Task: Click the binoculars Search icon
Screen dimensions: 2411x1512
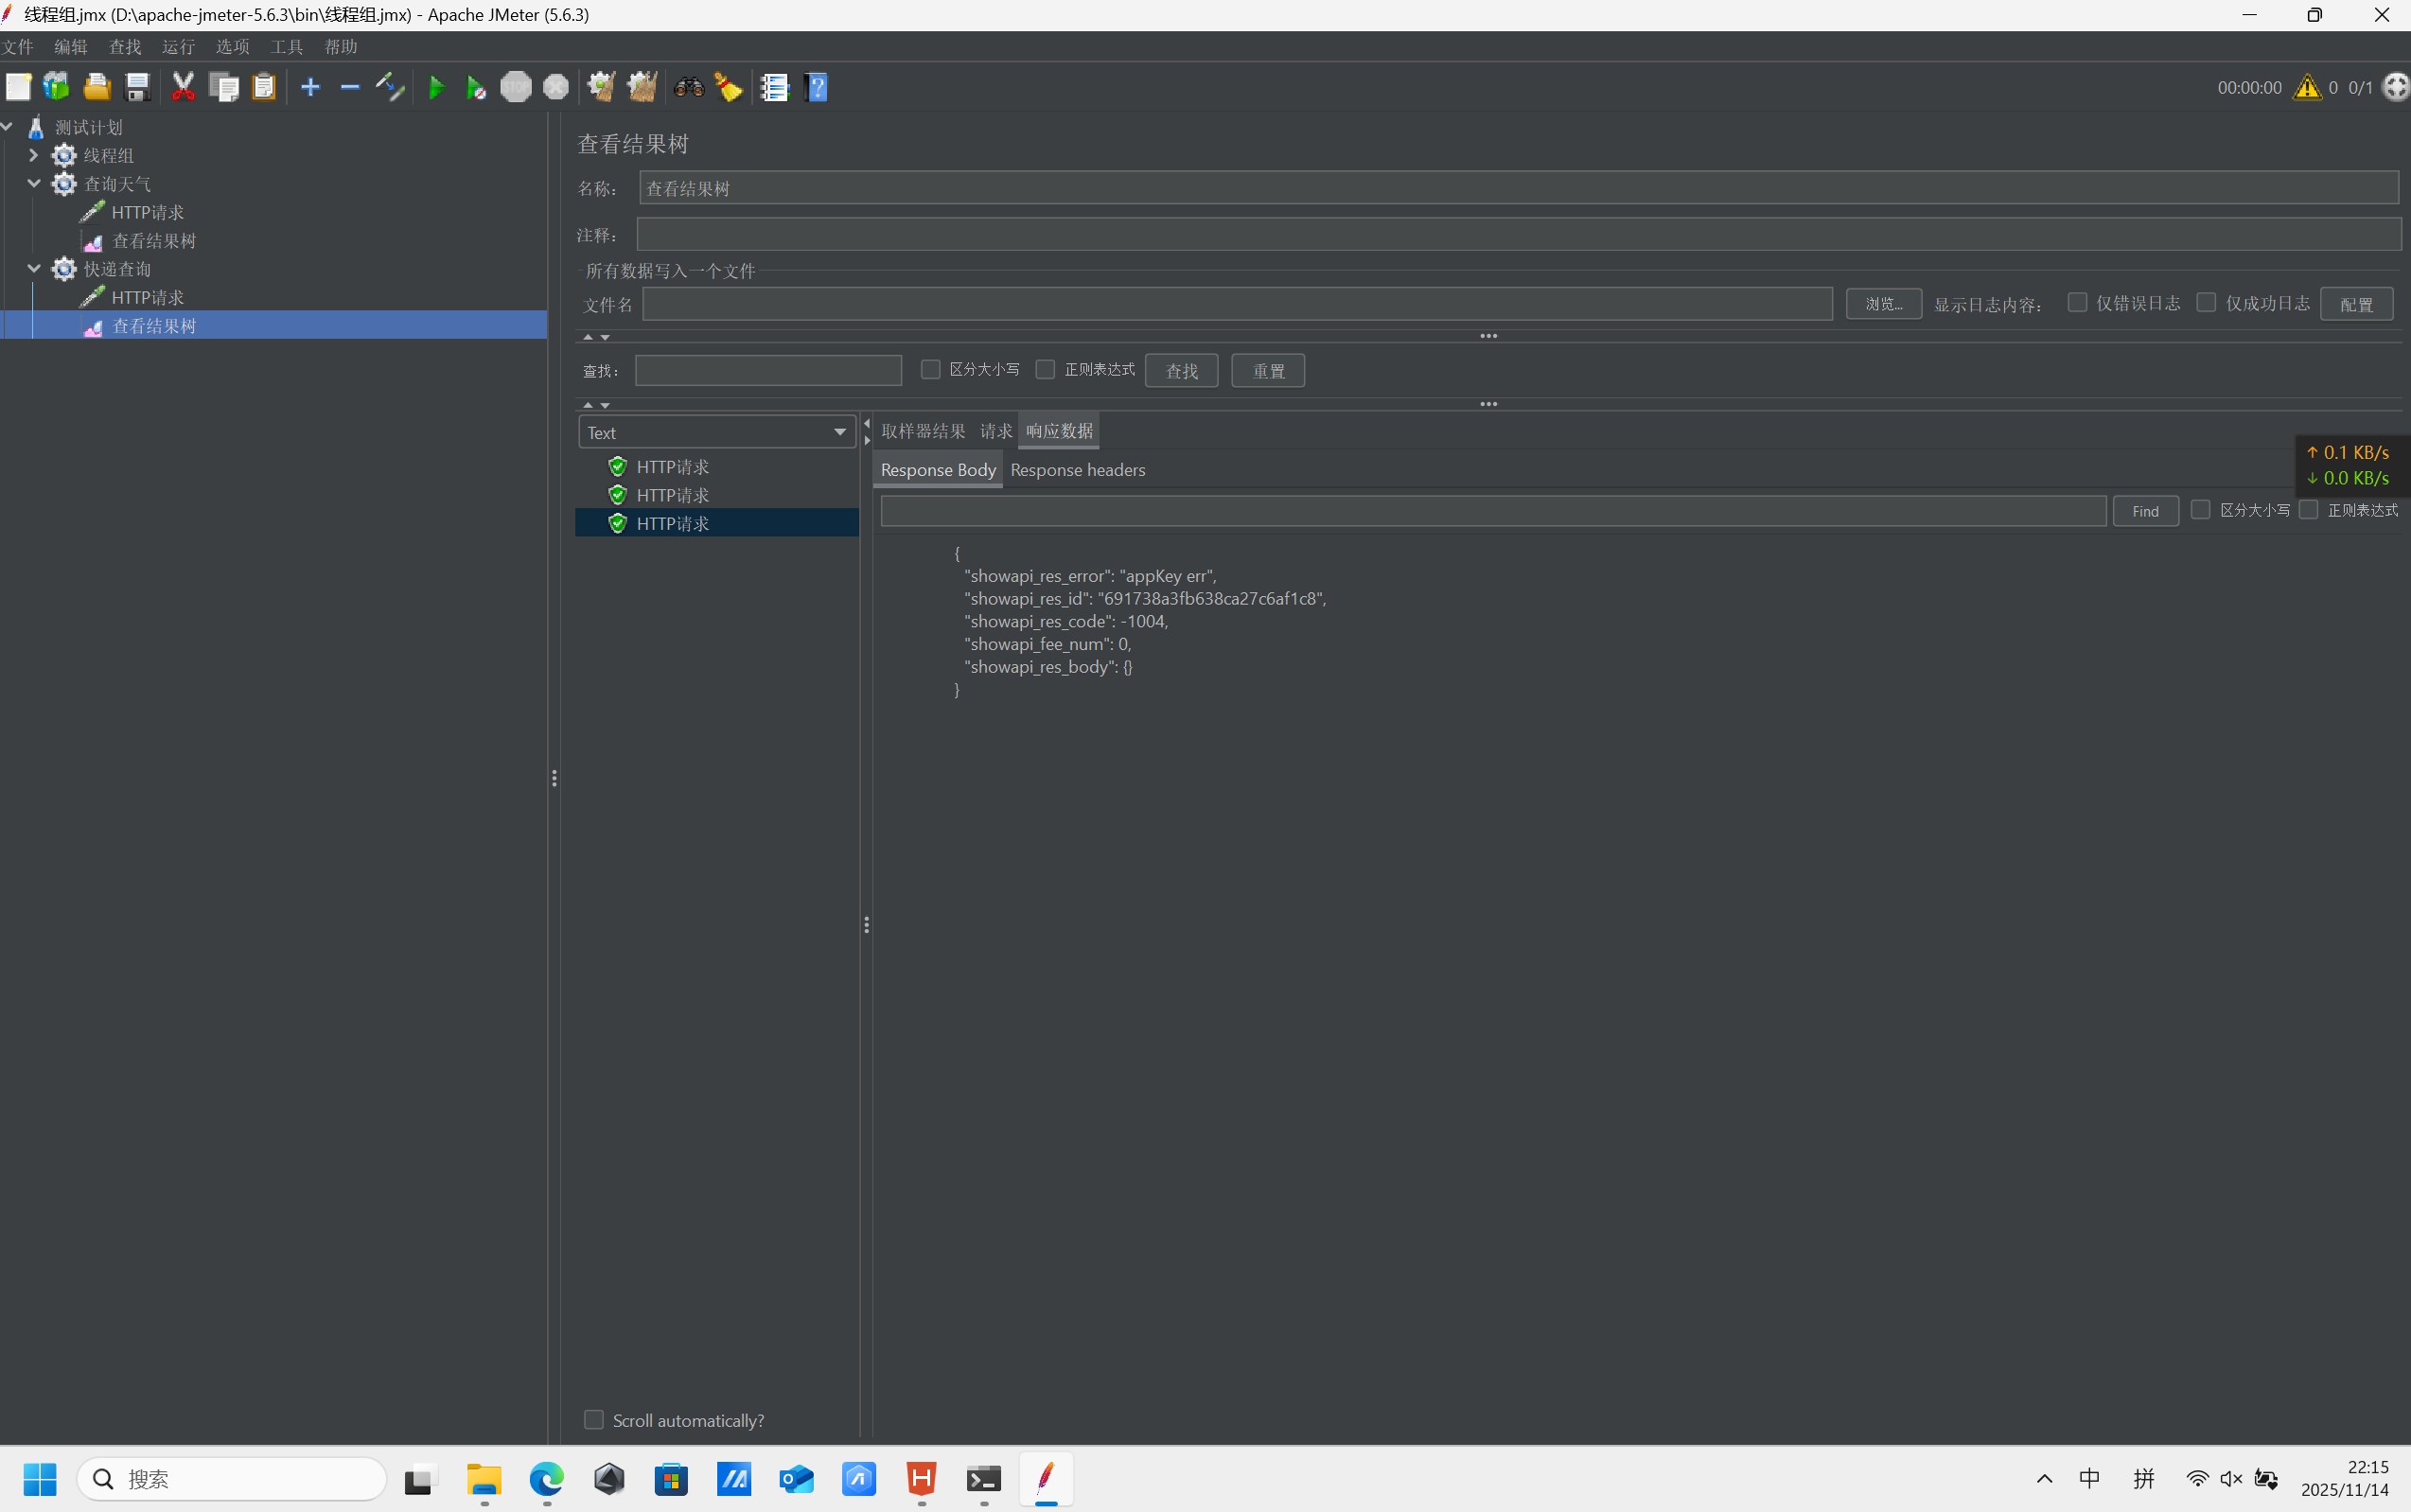Action: 689,88
